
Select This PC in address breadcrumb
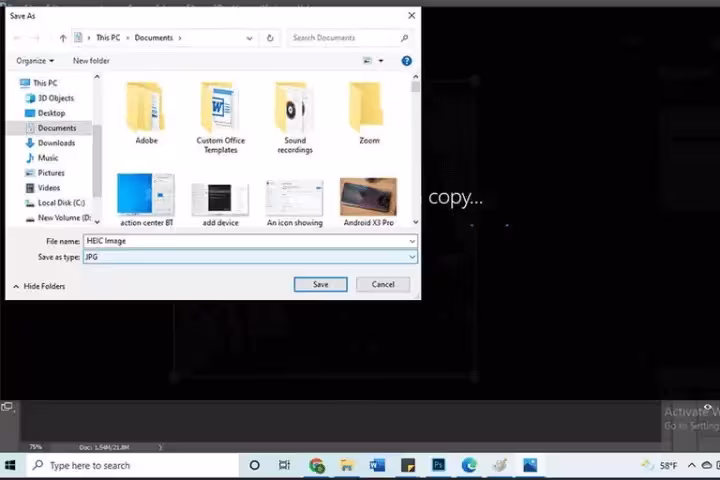pyautogui.click(x=108, y=38)
